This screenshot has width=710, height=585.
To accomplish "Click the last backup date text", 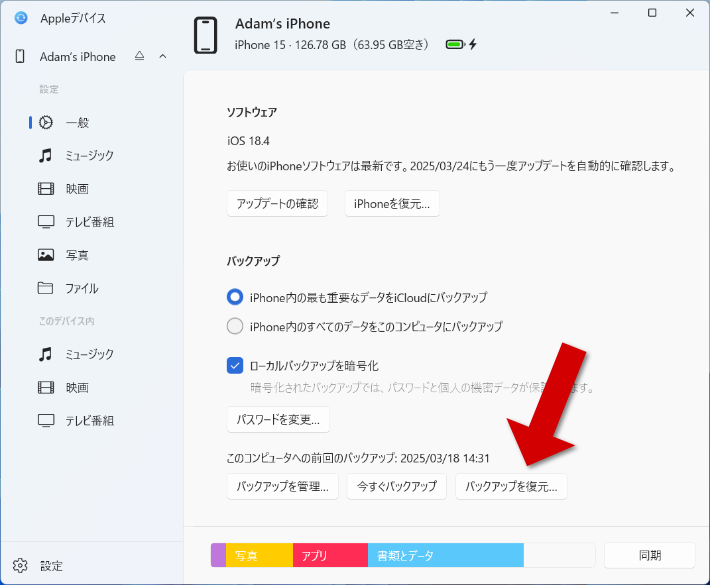I will click(358, 458).
